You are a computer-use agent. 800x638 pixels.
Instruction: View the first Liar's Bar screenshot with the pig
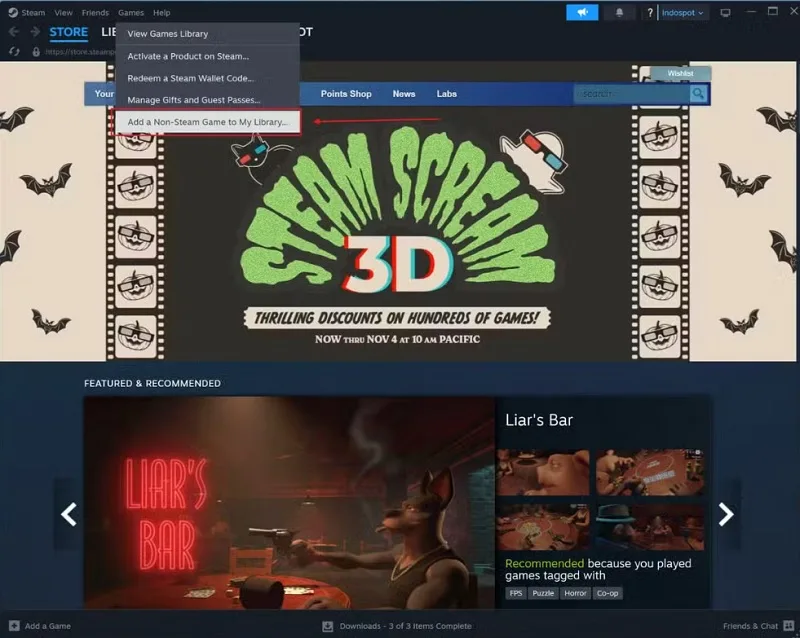pyautogui.click(x=543, y=472)
